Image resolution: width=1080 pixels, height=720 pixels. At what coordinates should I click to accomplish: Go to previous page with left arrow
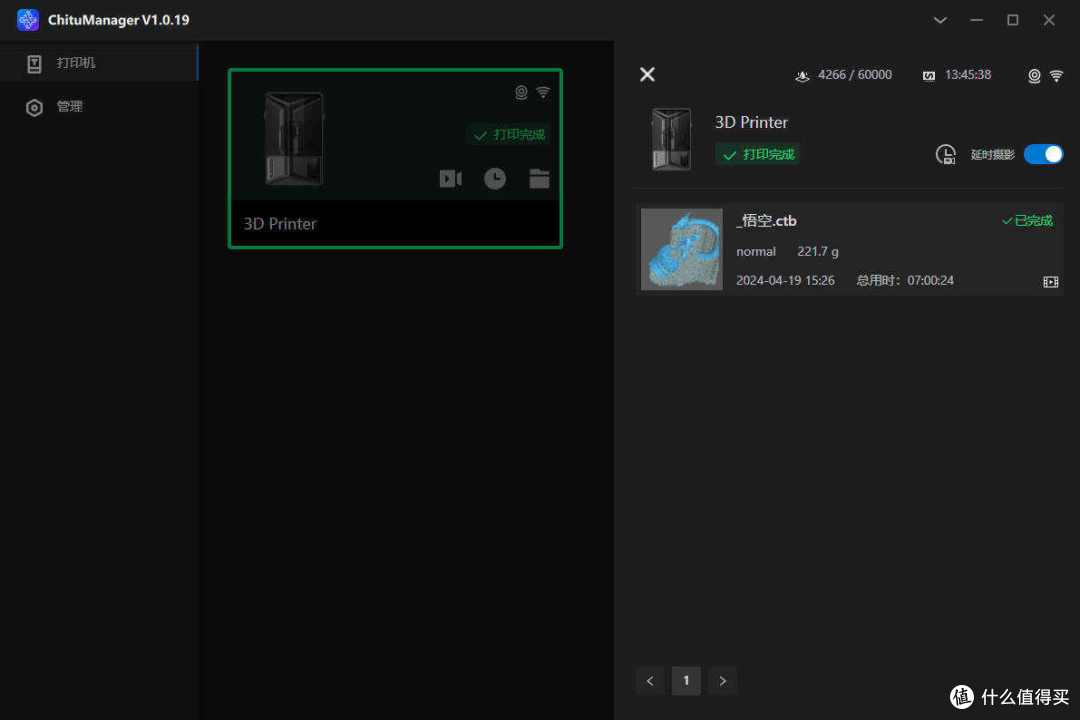[x=650, y=681]
